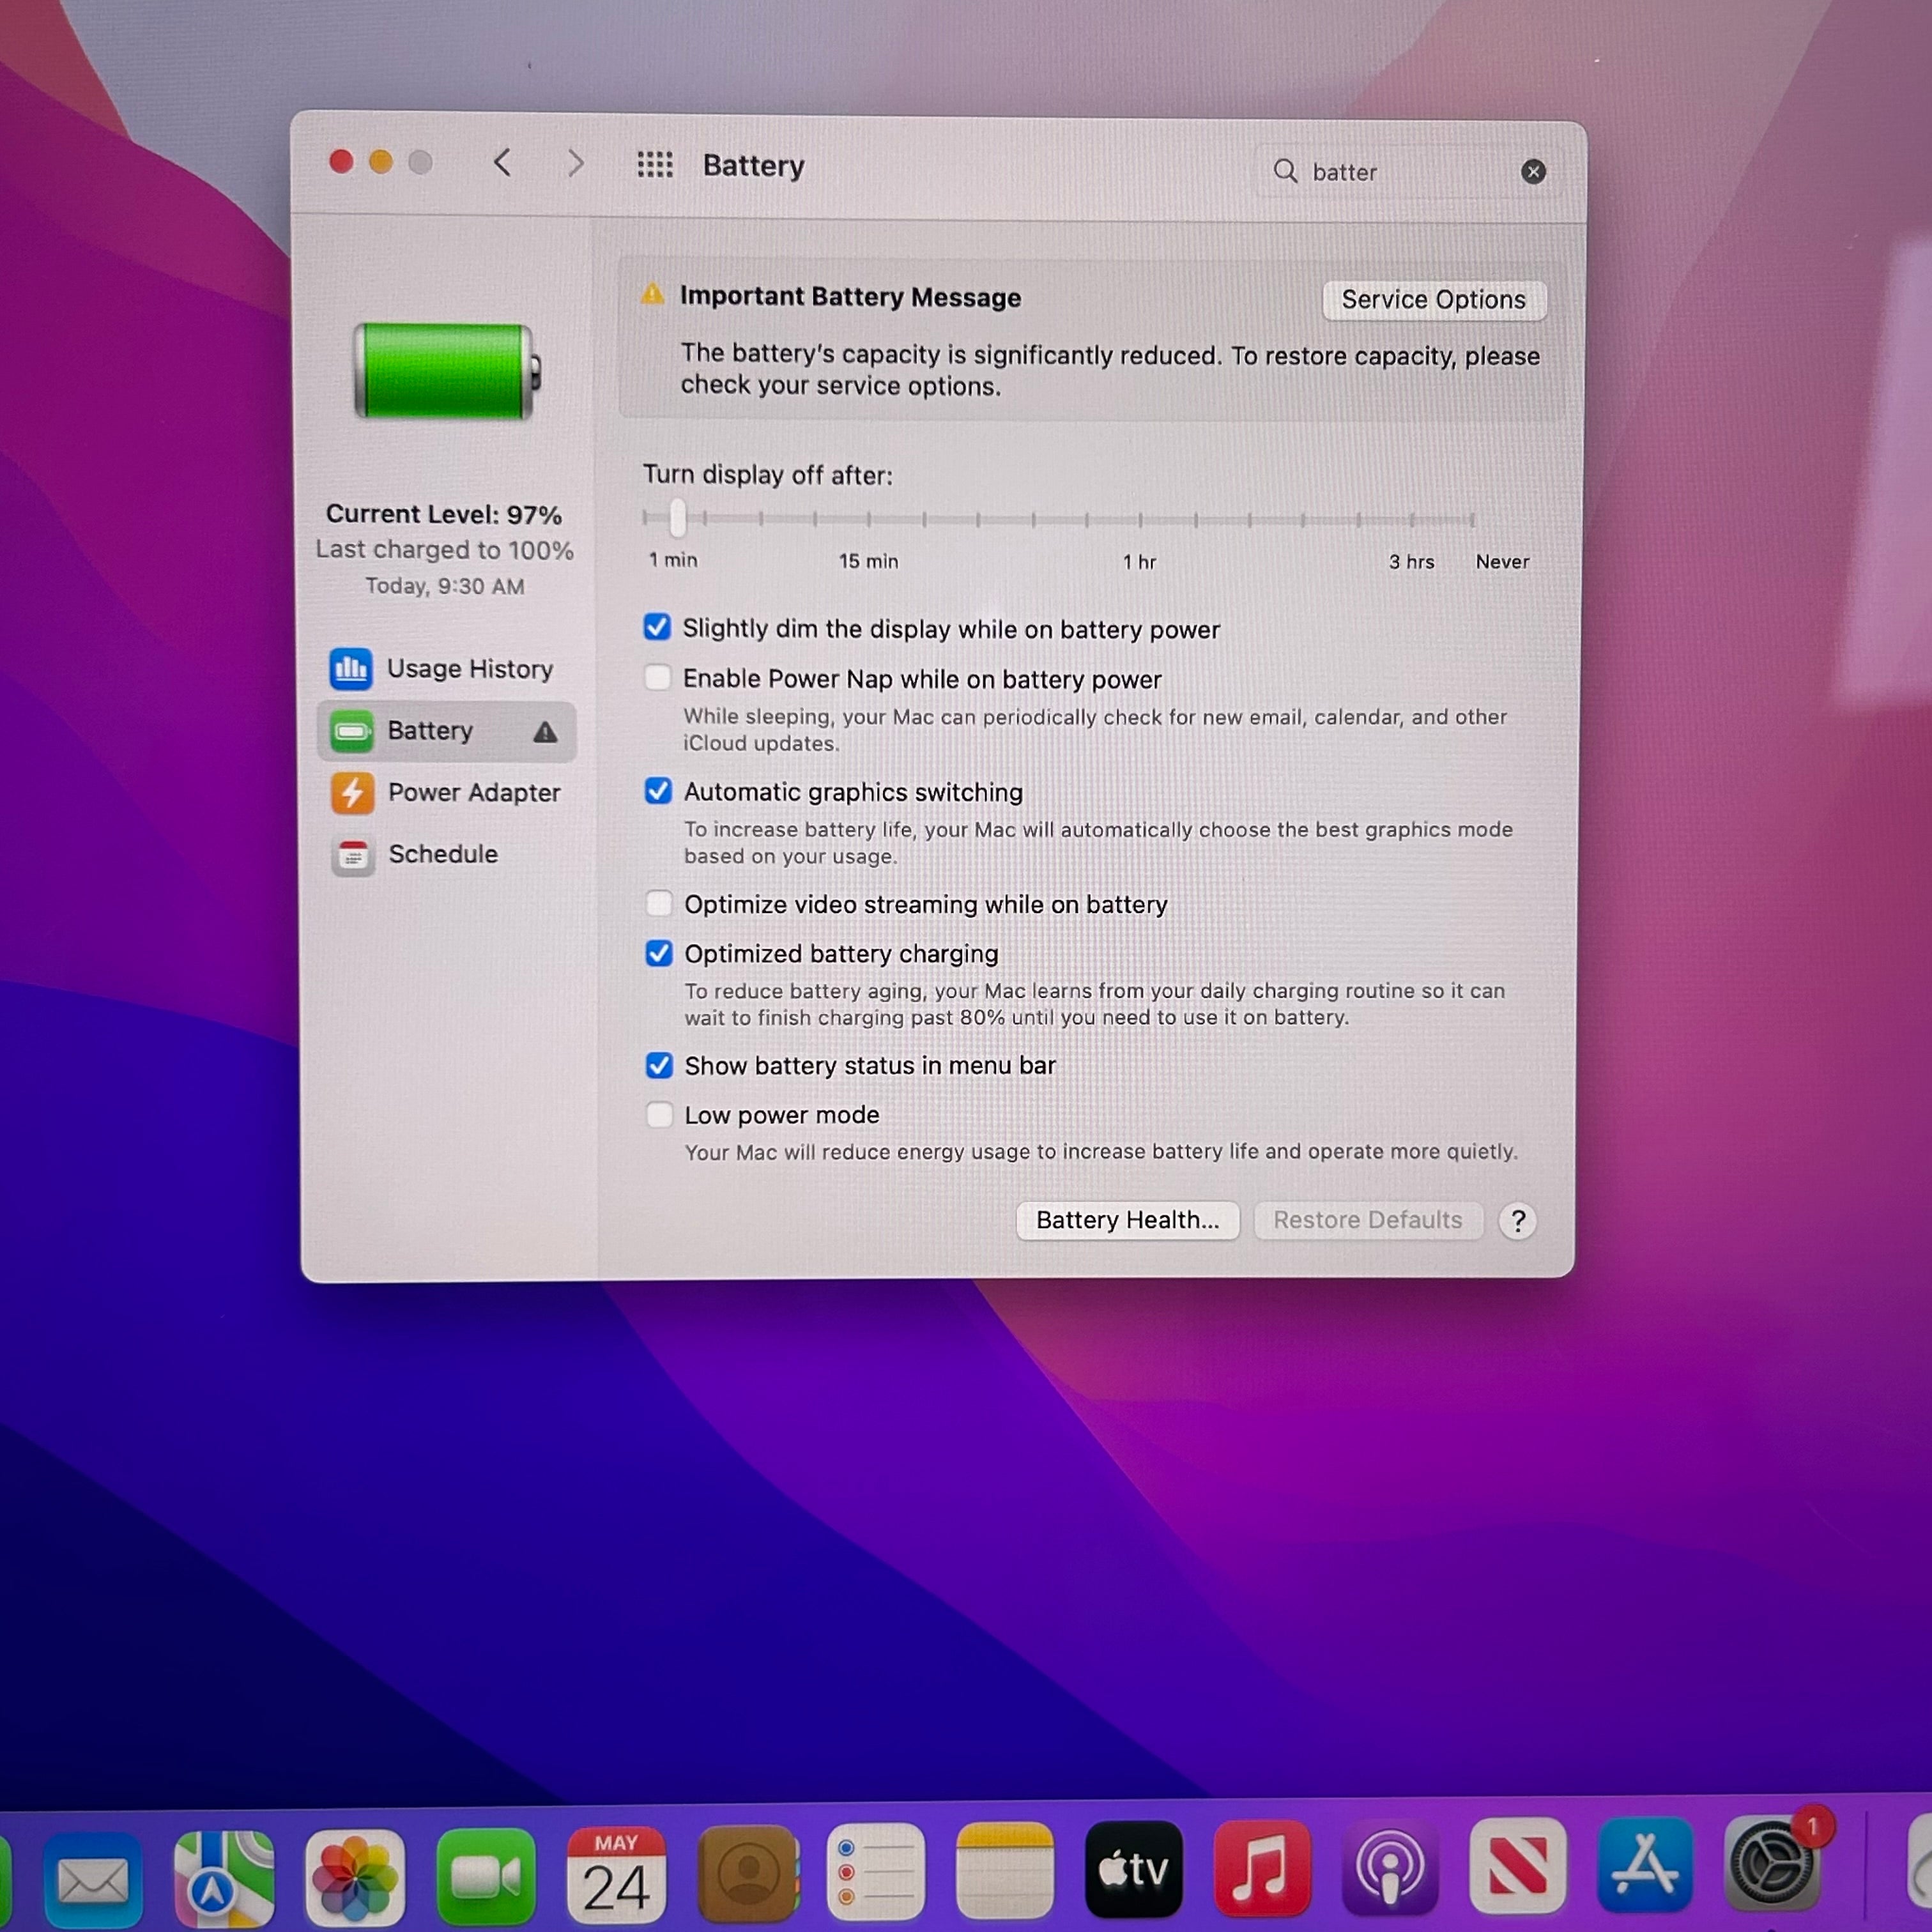The image size is (1932, 1932).
Task: Click the Current Level: 97% text
Action: 444,514
